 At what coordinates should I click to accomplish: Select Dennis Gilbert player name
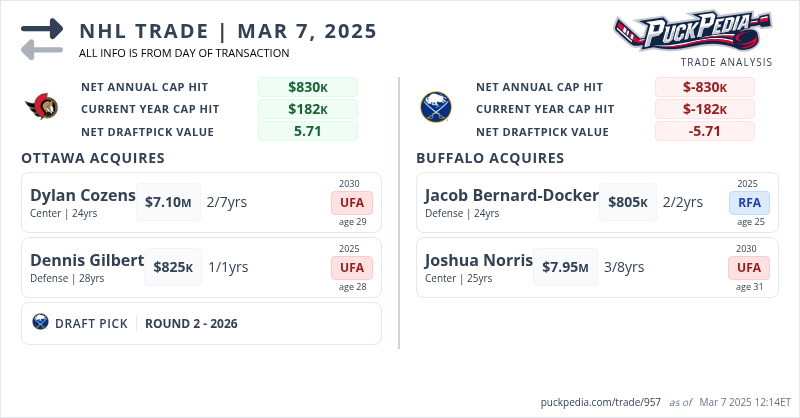(x=87, y=260)
